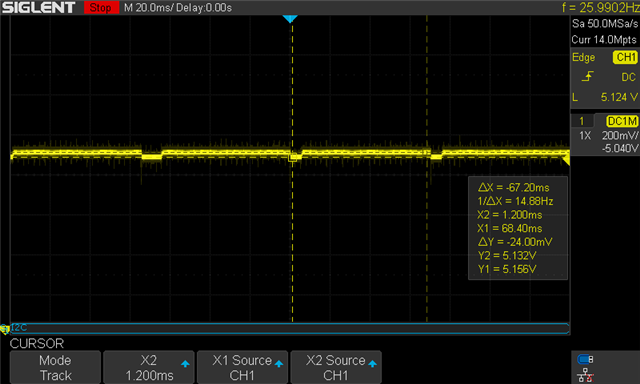The height and width of the screenshot is (384, 640).
Task: Click the Sa 50.0MSa/s sample rate text
Action: point(605,24)
